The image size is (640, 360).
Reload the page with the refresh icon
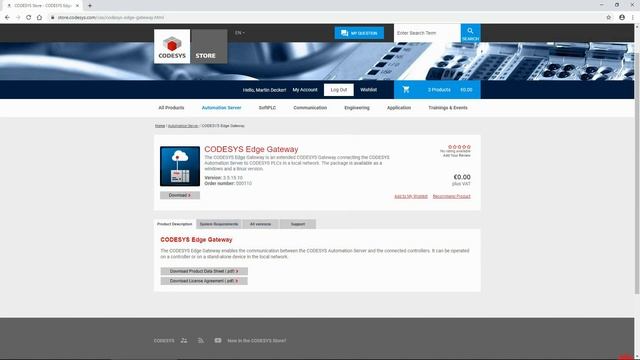pos(29,18)
